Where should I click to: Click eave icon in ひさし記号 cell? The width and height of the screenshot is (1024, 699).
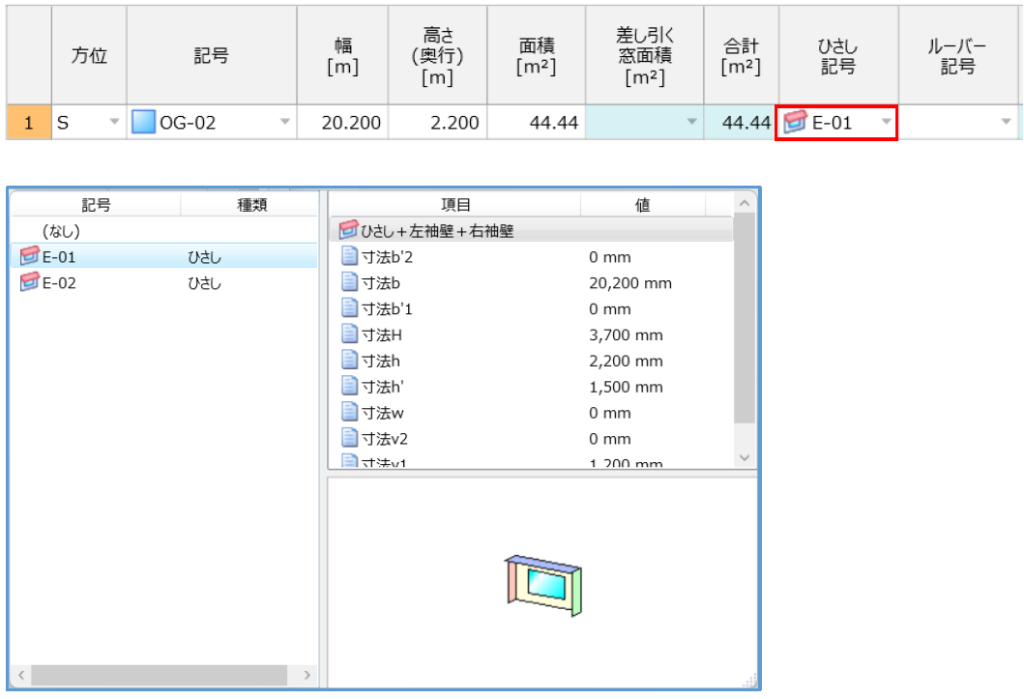pos(795,124)
